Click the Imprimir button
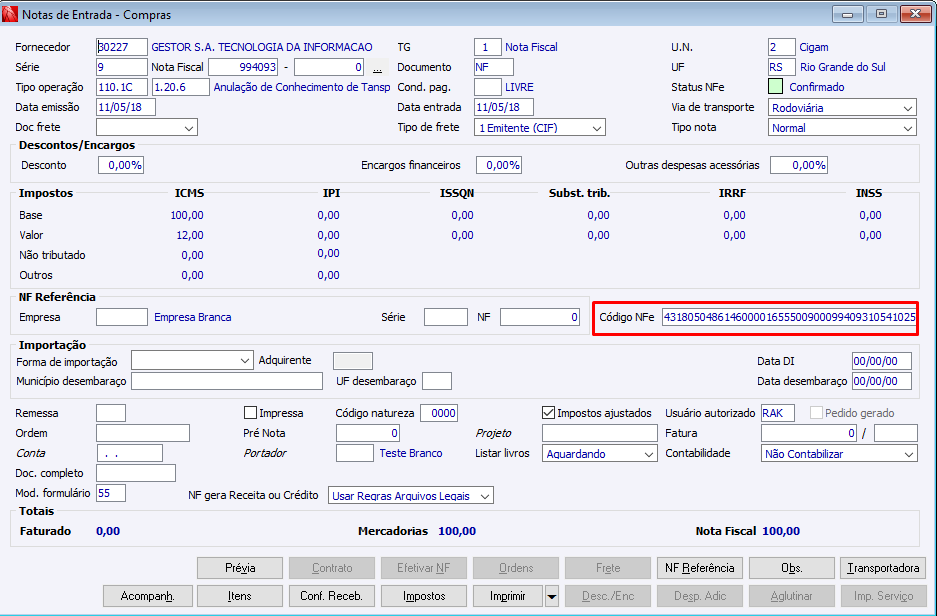The width and height of the screenshot is (937, 616). click(508, 596)
